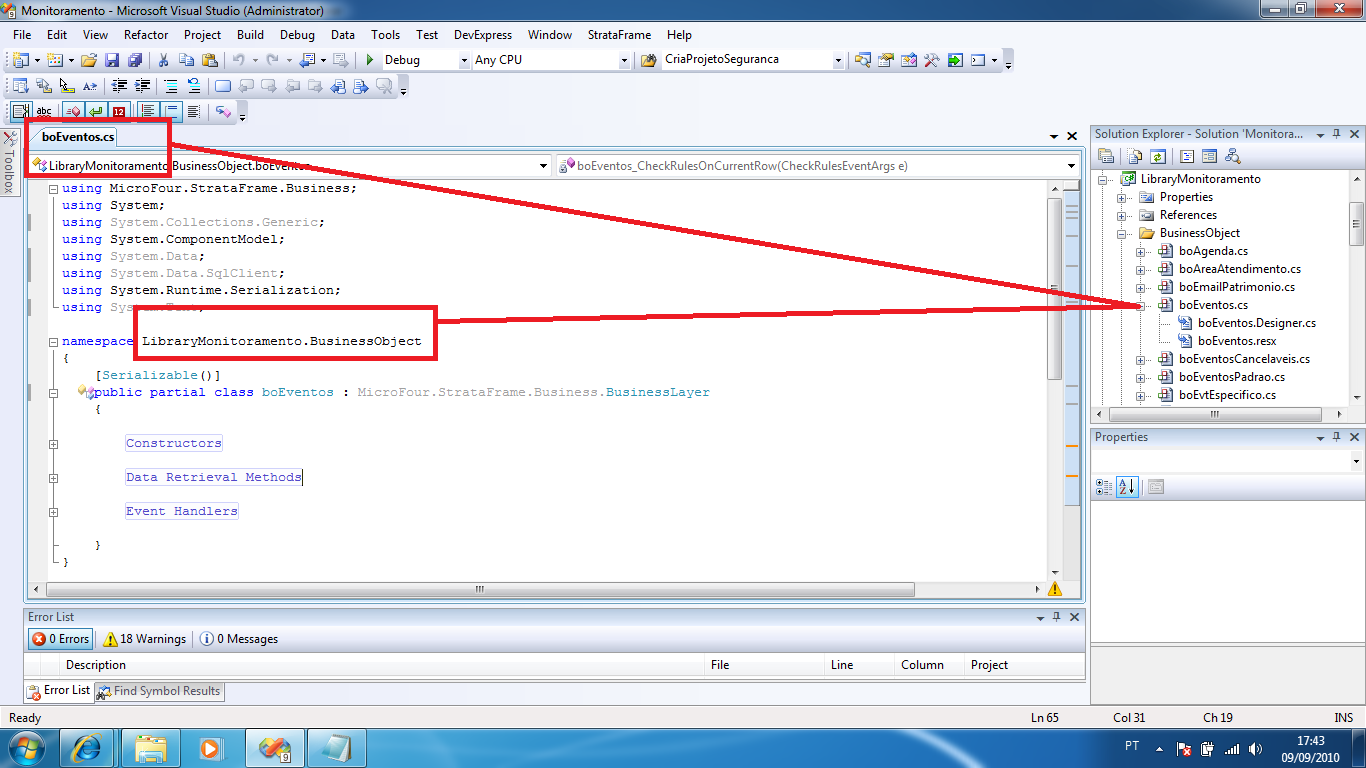Screen dimensions: 1366x768
Task: Click the Cut scissors icon
Action: (163, 60)
